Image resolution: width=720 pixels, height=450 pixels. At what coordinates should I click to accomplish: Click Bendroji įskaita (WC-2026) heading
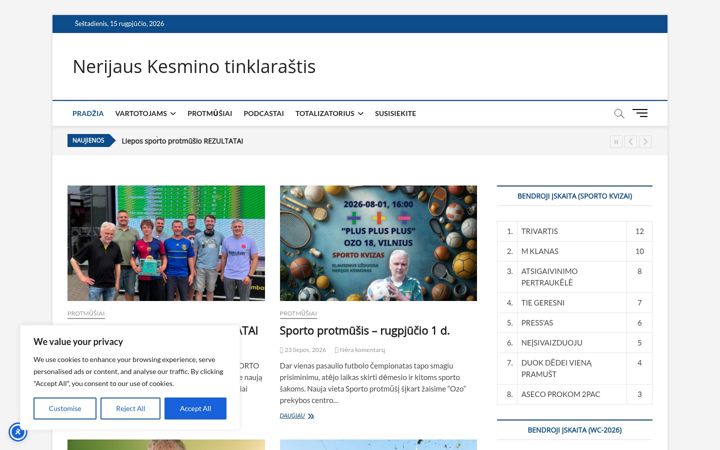click(x=574, y=430)
